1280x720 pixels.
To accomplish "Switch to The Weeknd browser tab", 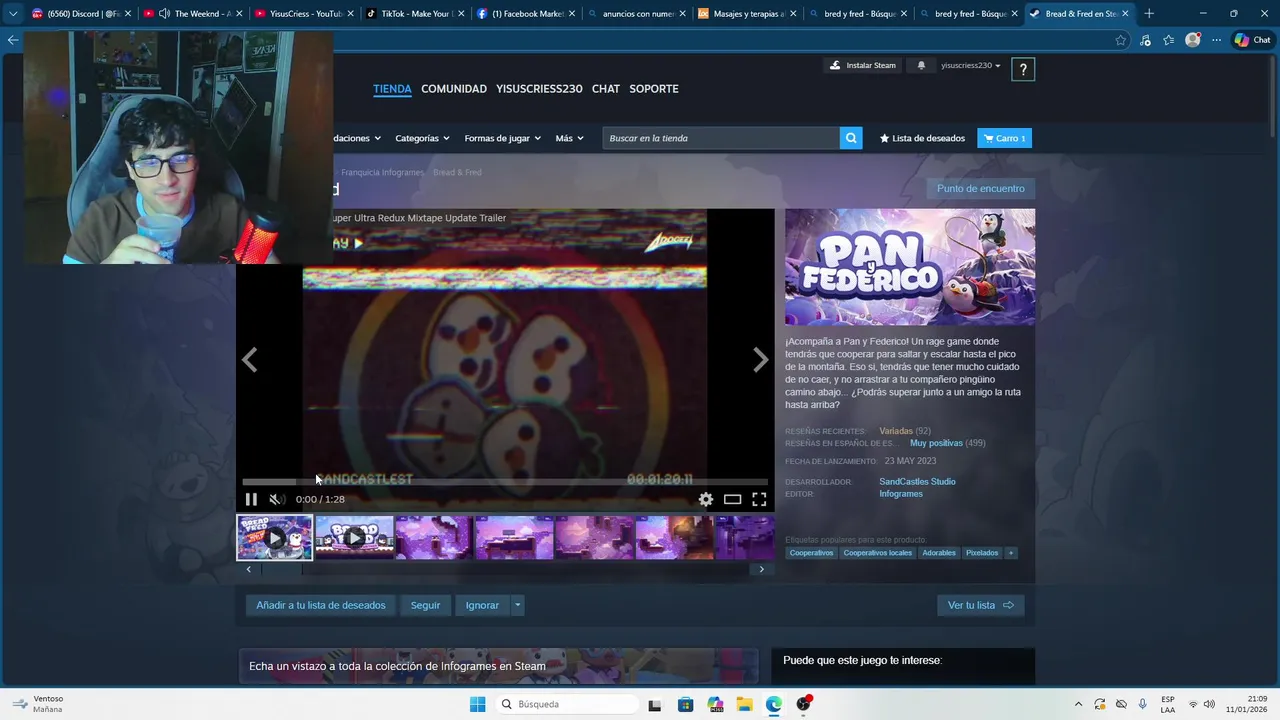I will tap(191, 14).
